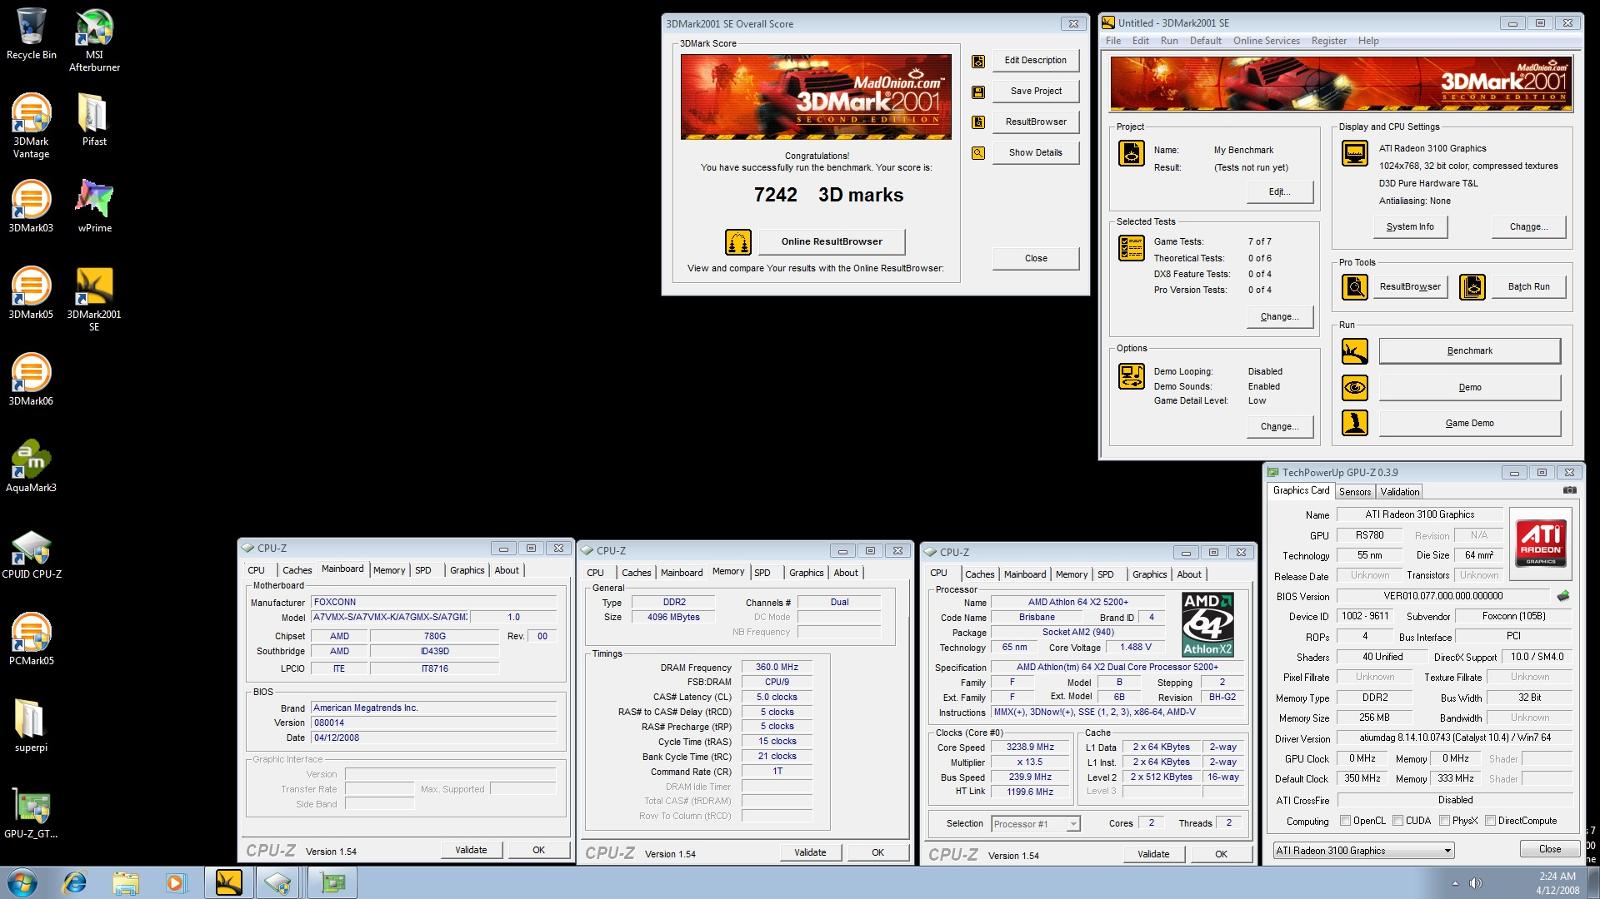Click the Save Project disk icon

(x=978, y=92)
